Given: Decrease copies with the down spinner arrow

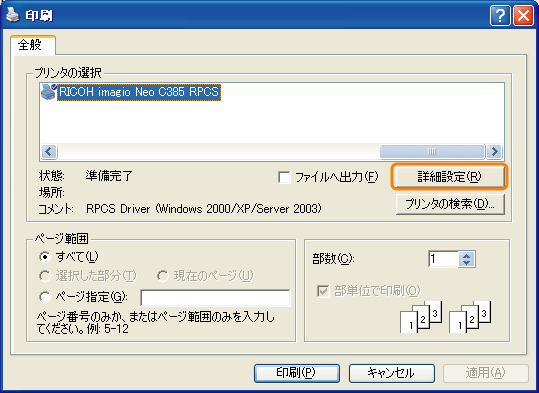Looking at the screenshot, I should [x=466, y=263].
